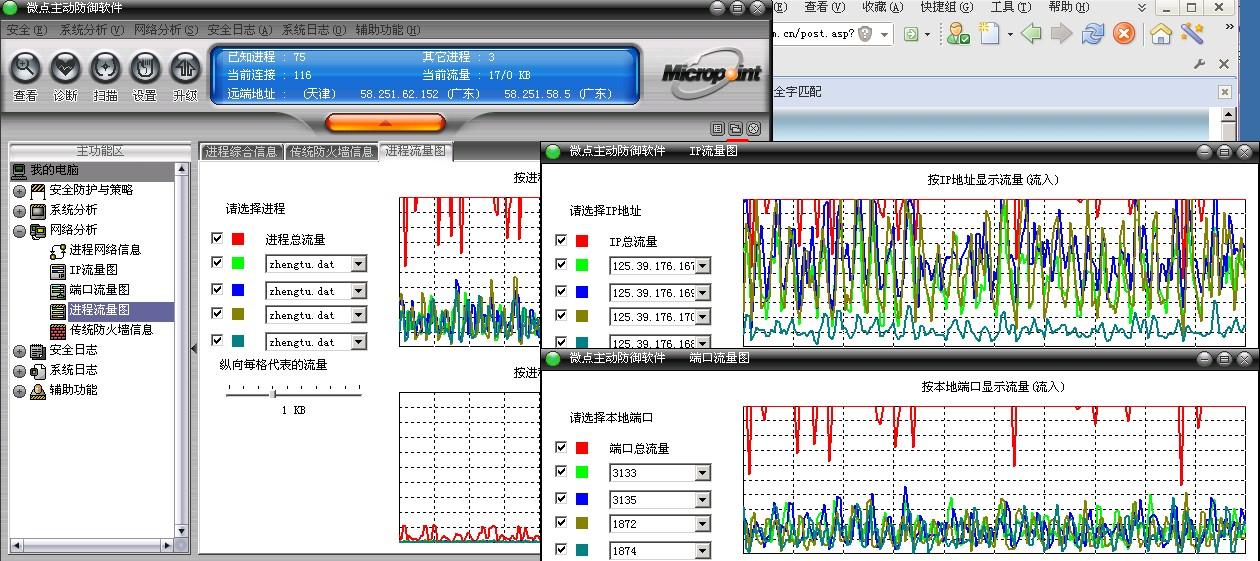Select 进程网络信息 tree item
The image size is (1260, 561).
pos(105,250)
